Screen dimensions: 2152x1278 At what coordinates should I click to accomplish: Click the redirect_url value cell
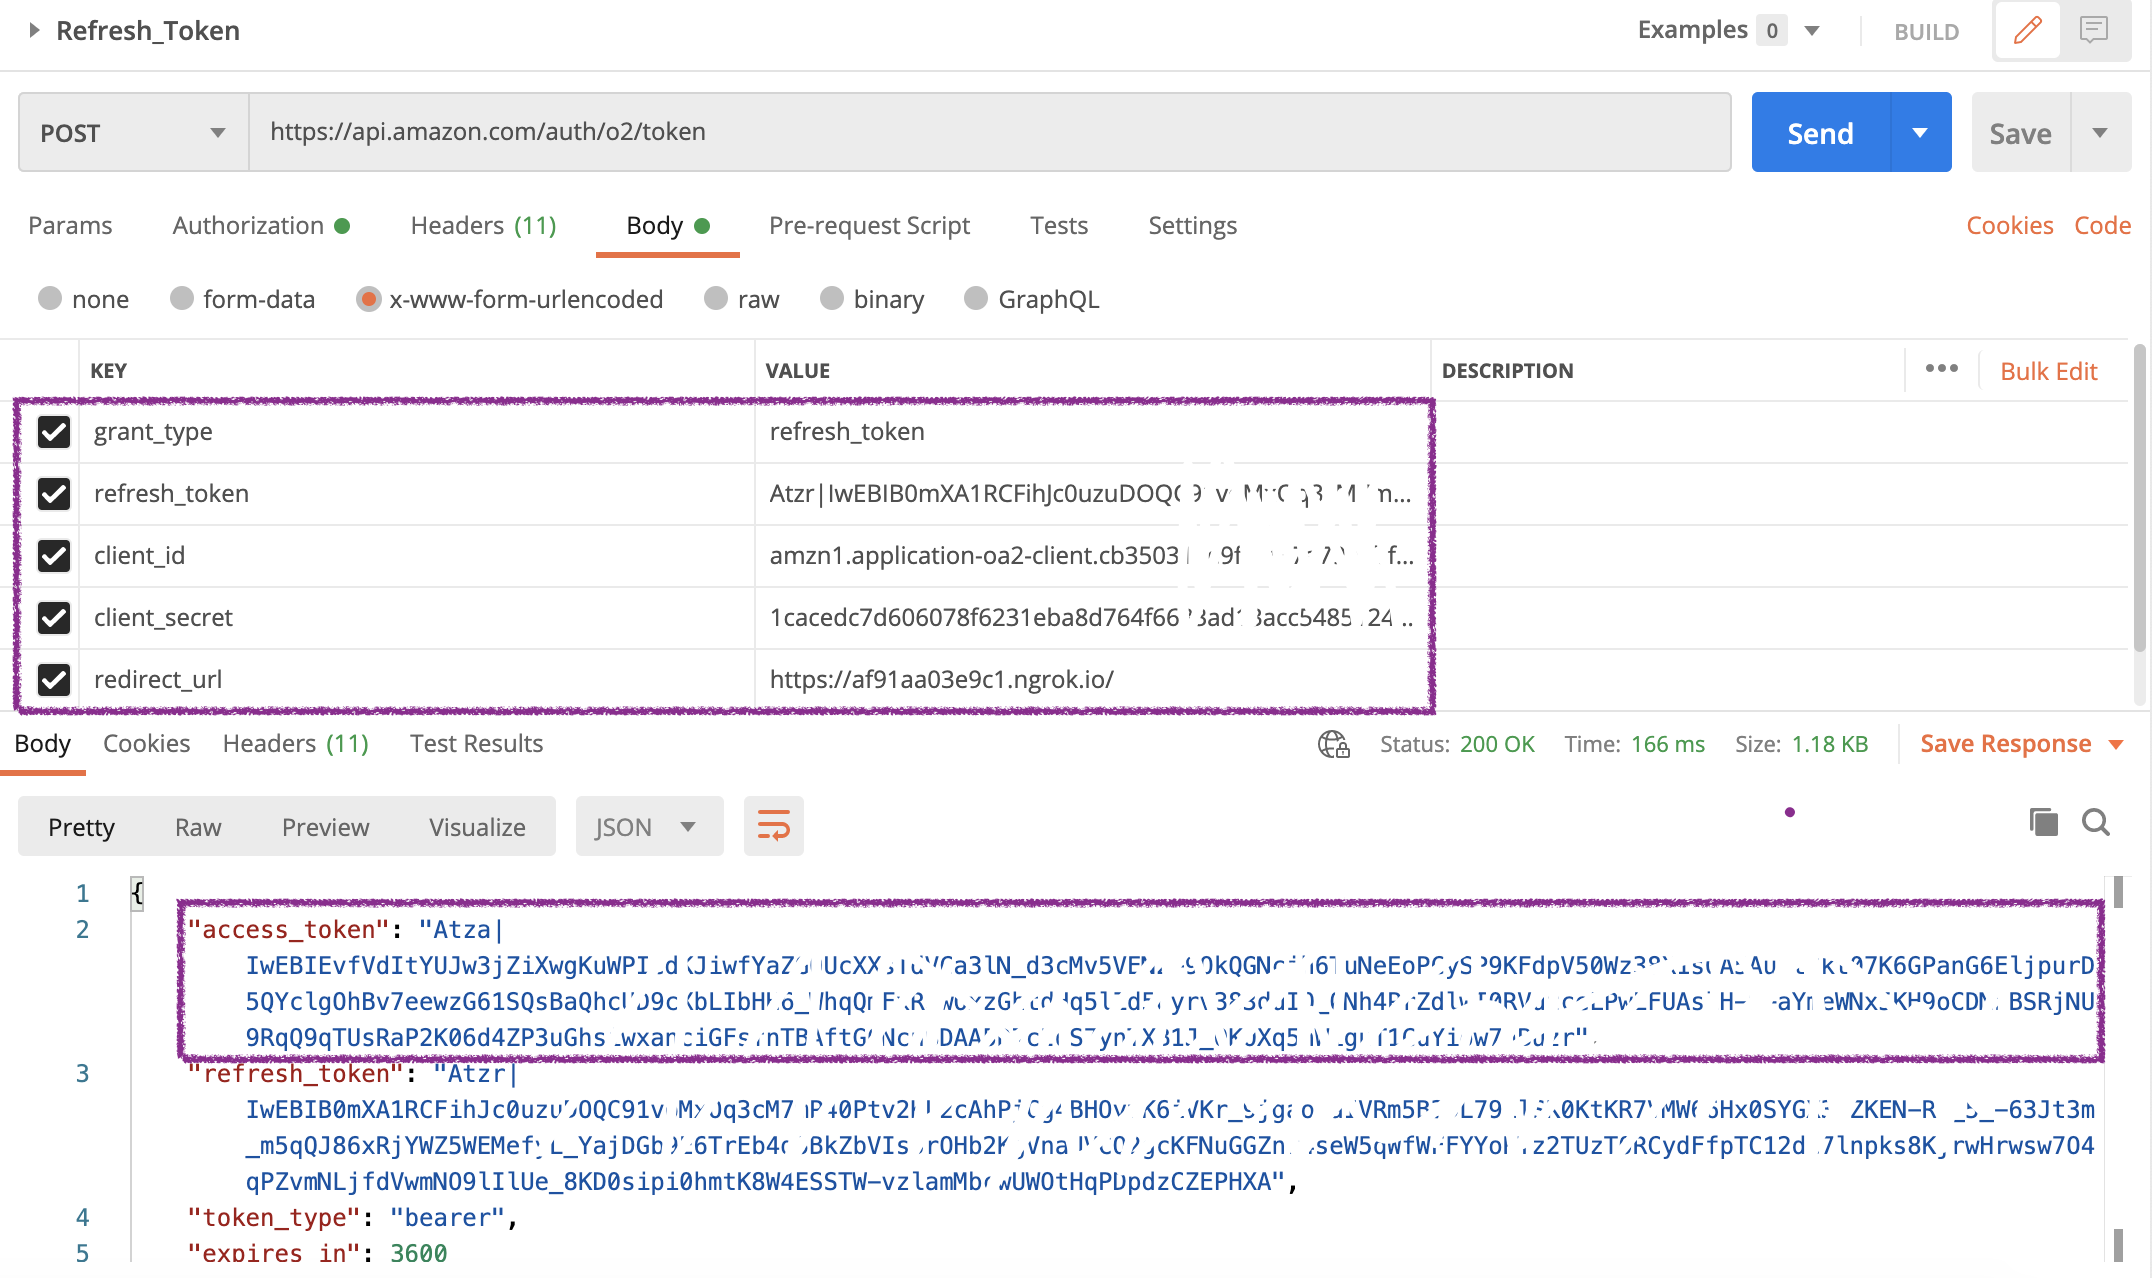coord(1092,680)
